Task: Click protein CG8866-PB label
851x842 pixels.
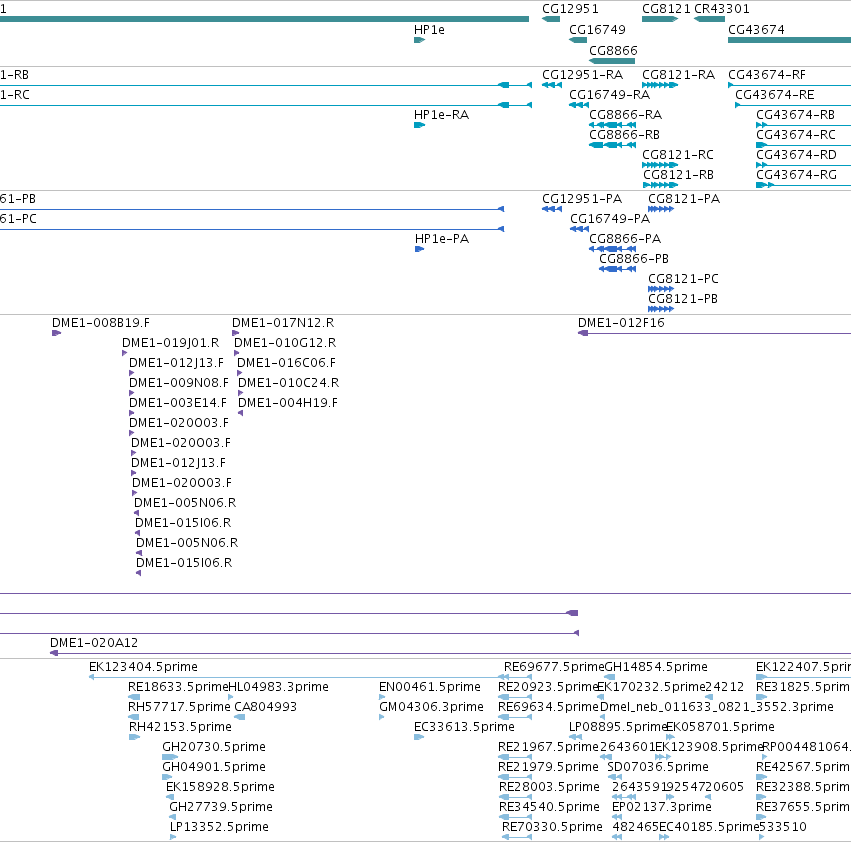Action: (634, 259)
